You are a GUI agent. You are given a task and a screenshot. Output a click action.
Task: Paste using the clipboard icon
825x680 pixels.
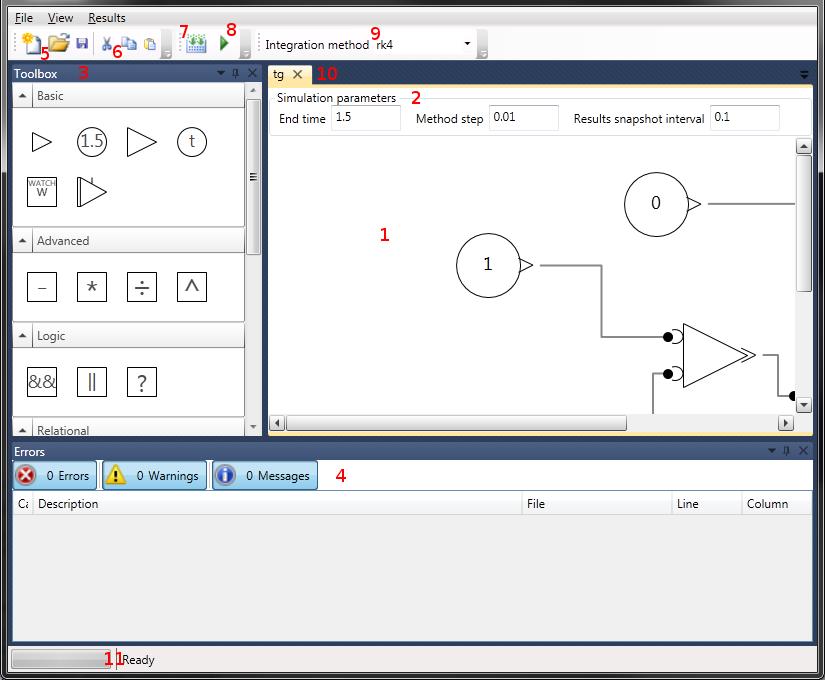click(150, 44)
